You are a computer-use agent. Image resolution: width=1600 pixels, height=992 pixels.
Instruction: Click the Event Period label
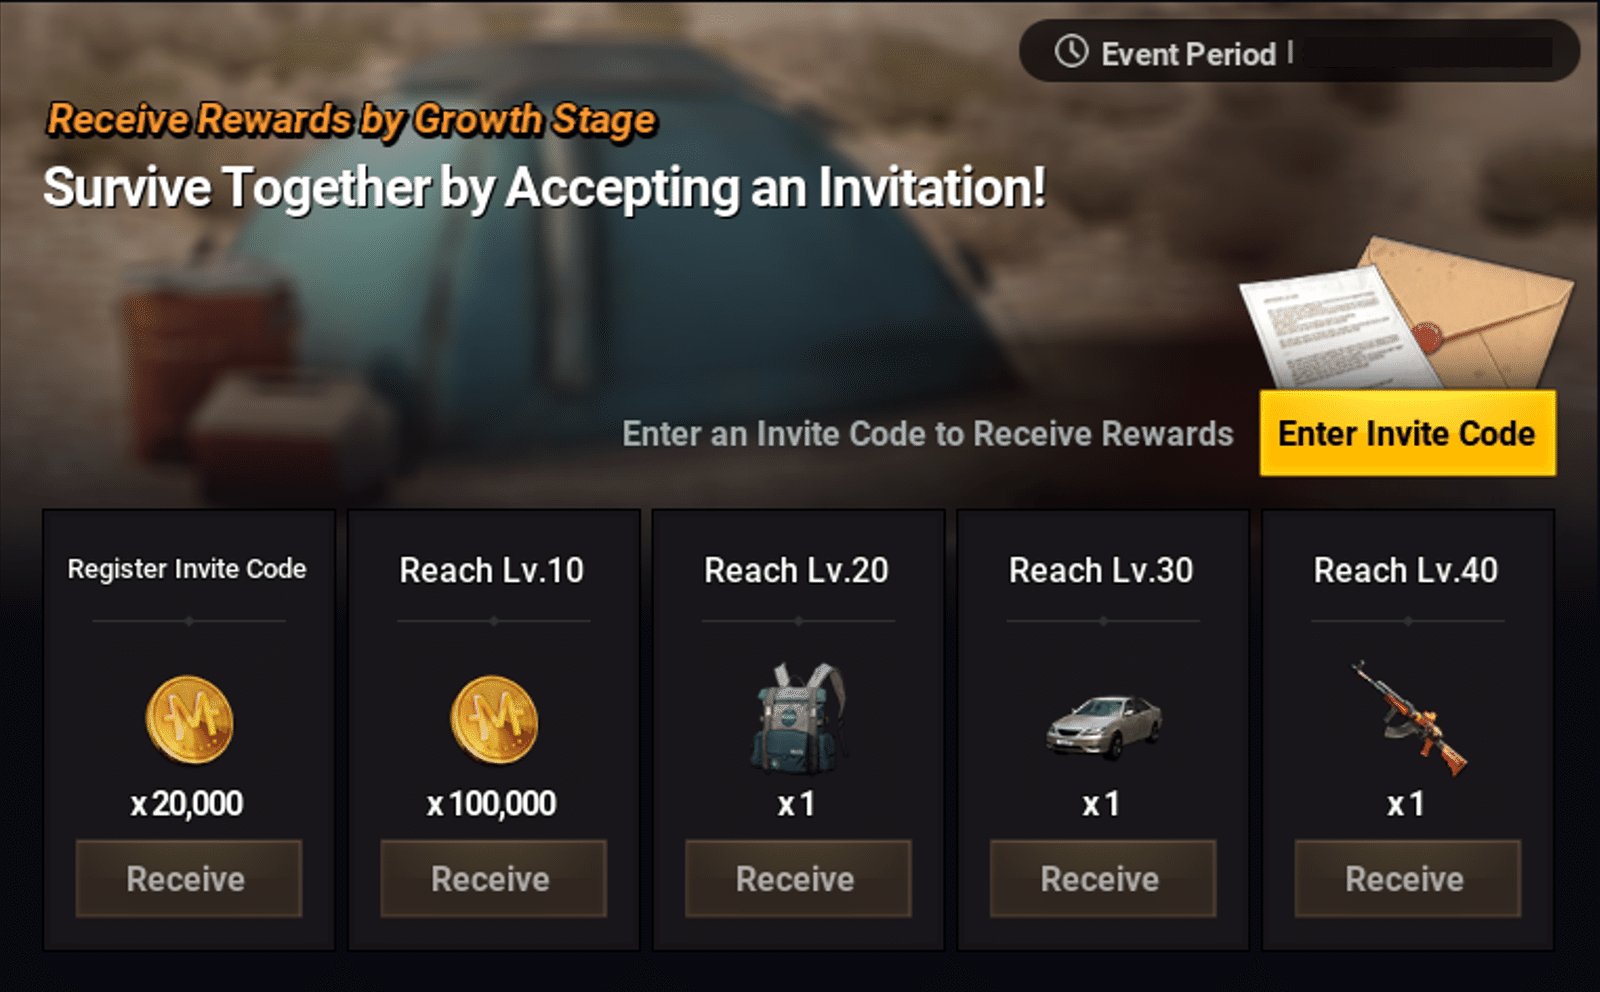(x=1189, y=54)
